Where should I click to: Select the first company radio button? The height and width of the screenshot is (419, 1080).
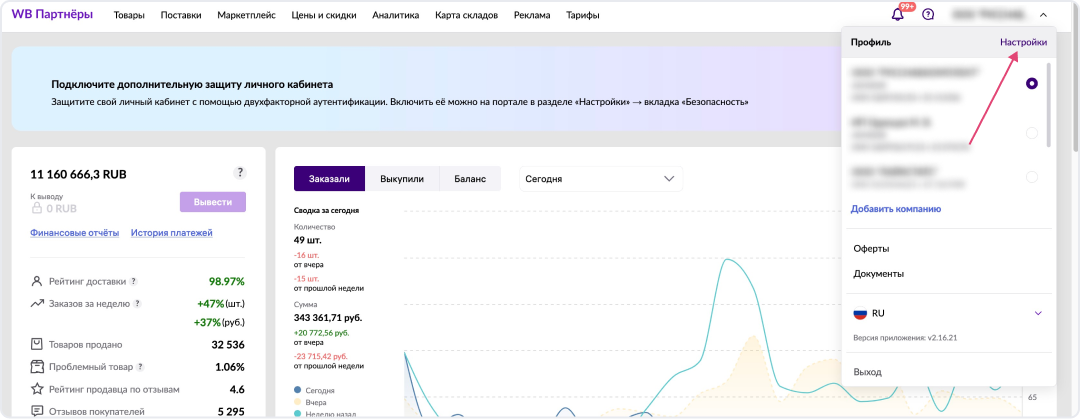[1032, 84]
